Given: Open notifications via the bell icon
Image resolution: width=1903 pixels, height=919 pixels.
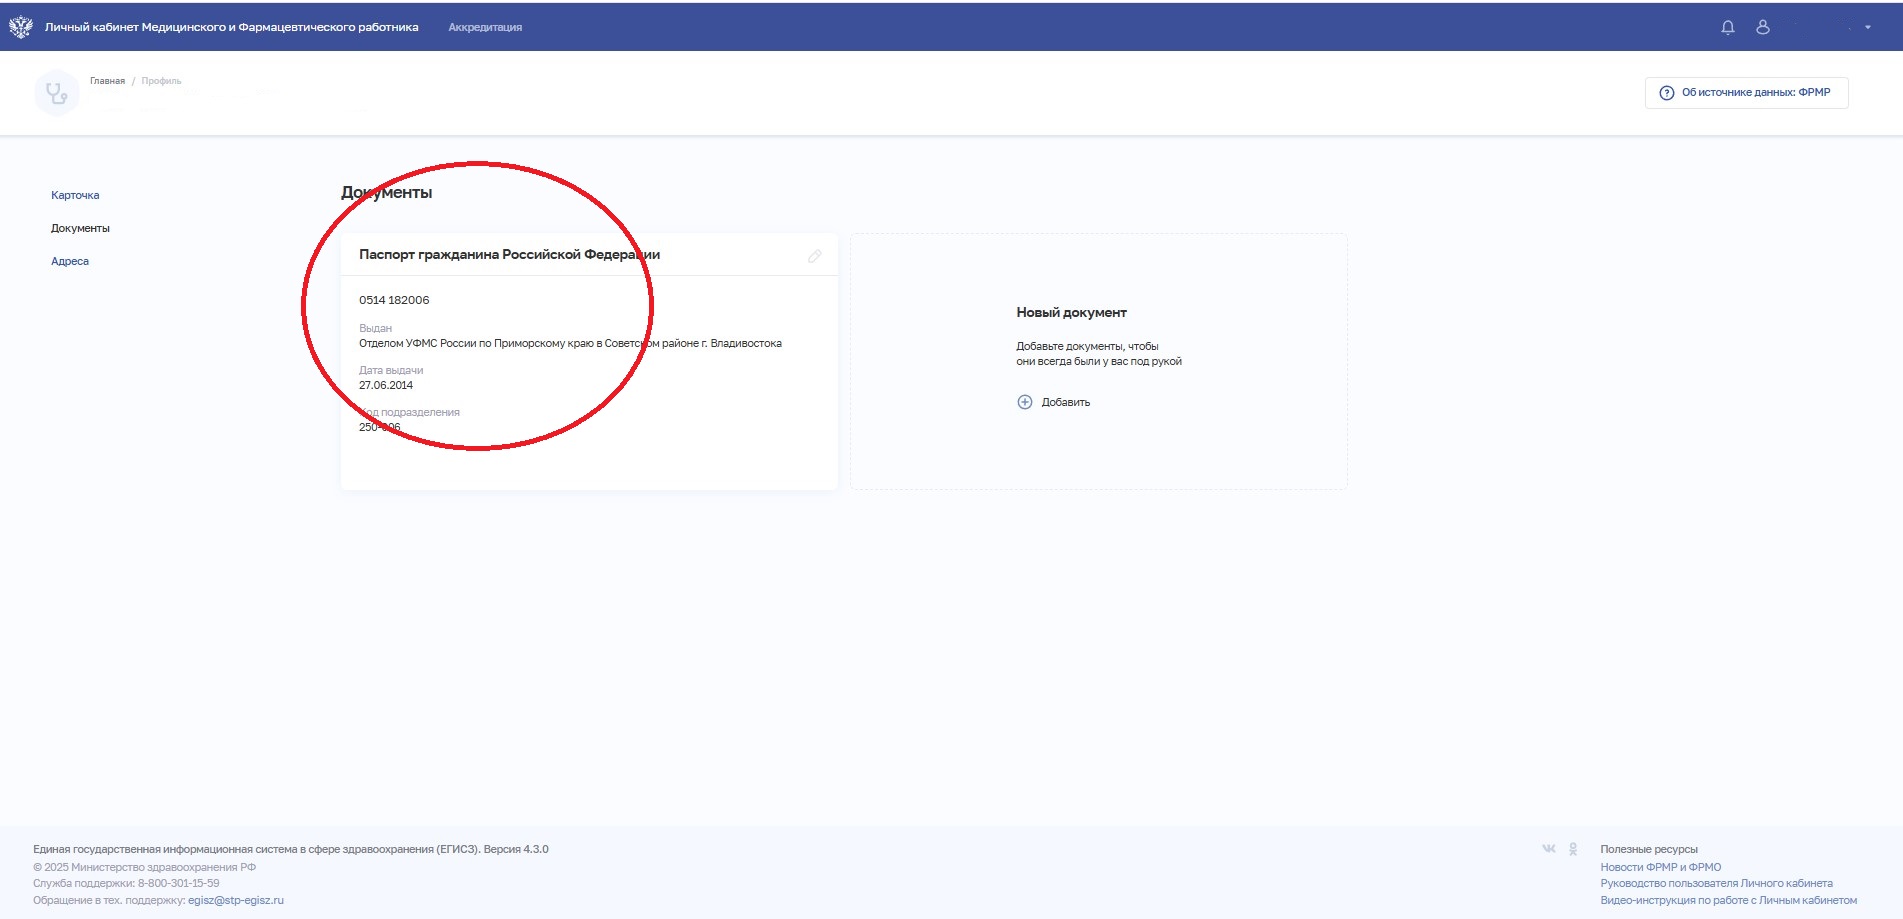Looking at the screenshot, I should (1727, 27).
